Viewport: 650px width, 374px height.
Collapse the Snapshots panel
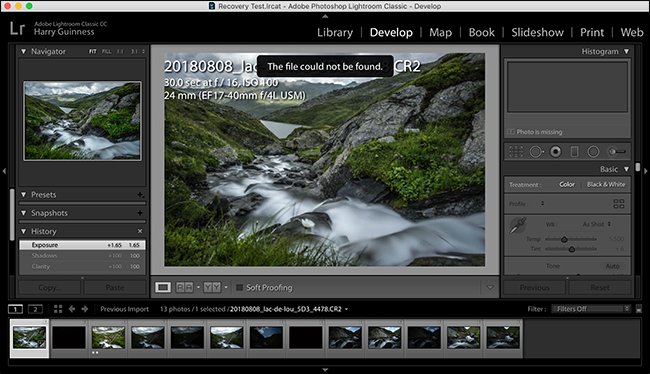click(x=23, y=213)
